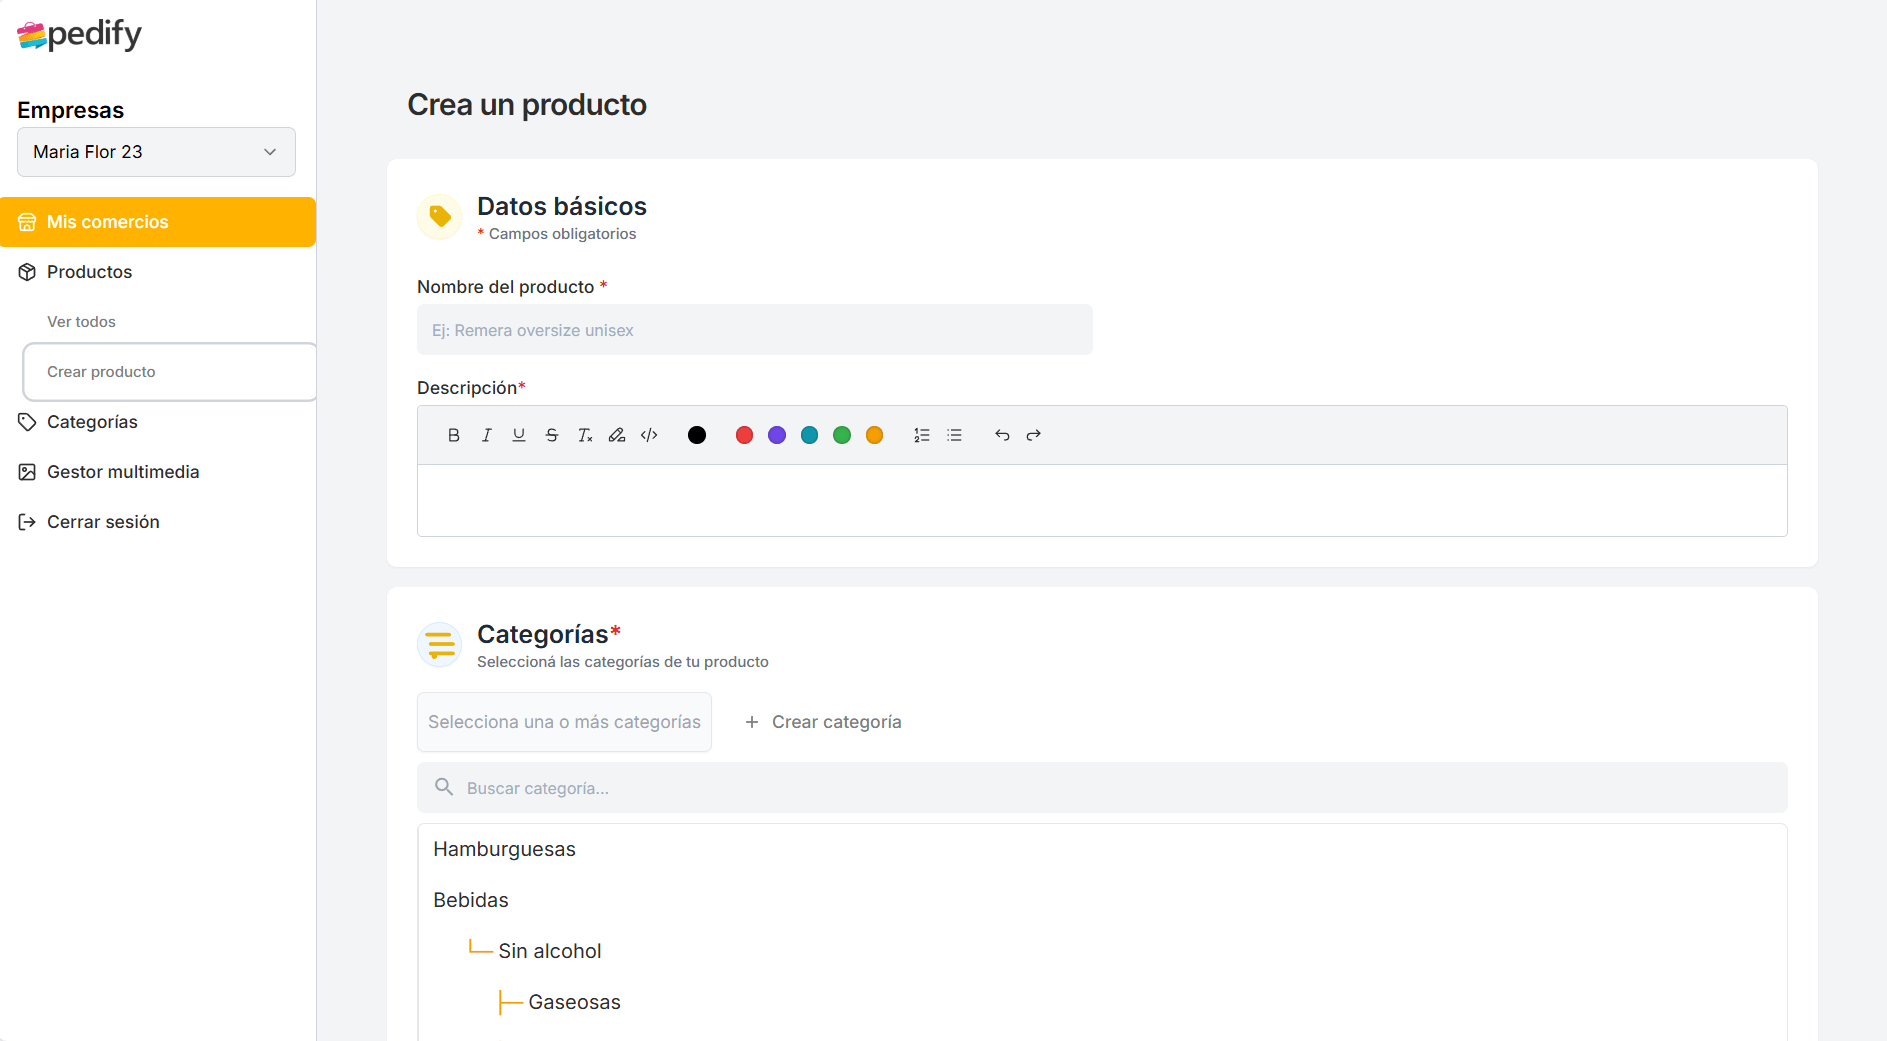Insert a bulleted list

coord(955,435)
